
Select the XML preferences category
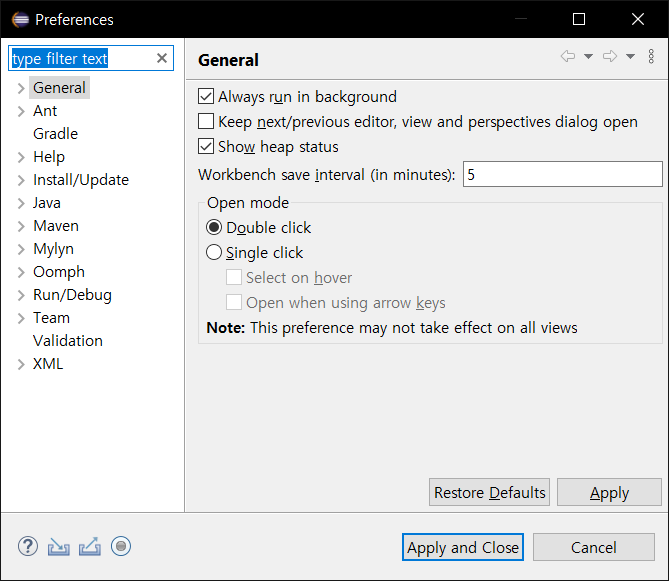(48, 364)
